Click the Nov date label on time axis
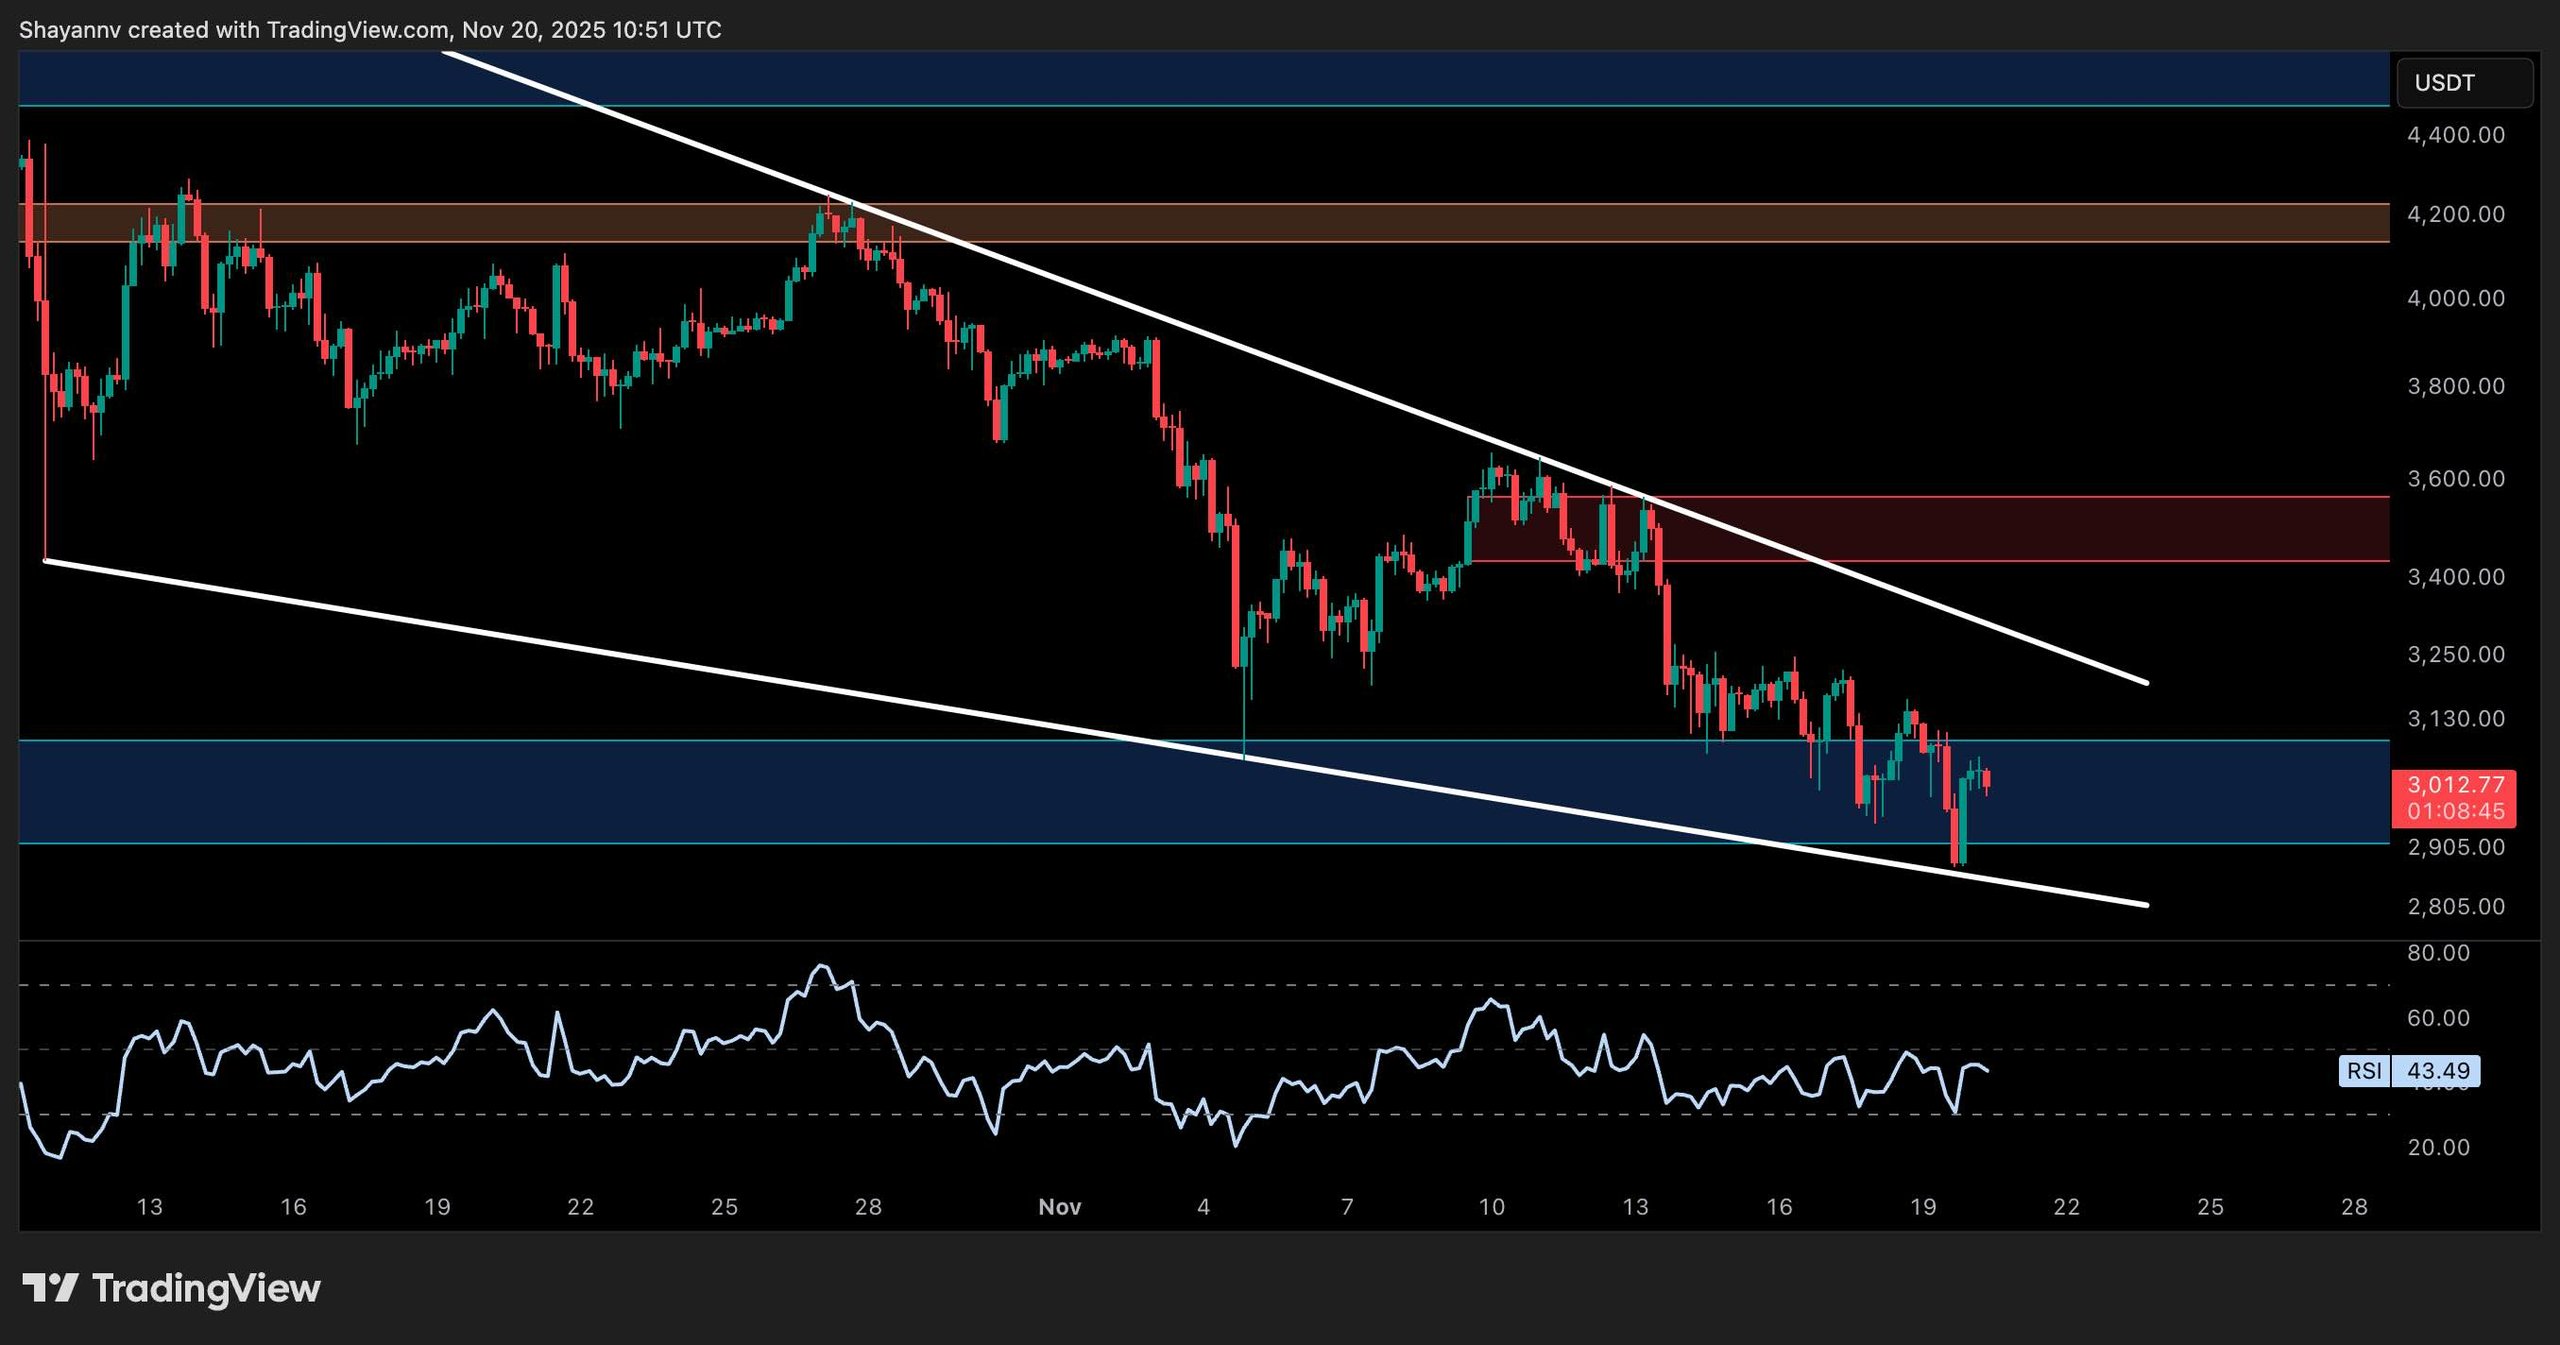The height and width of the screenshot is (1345, 2560). (1059, 1207)
